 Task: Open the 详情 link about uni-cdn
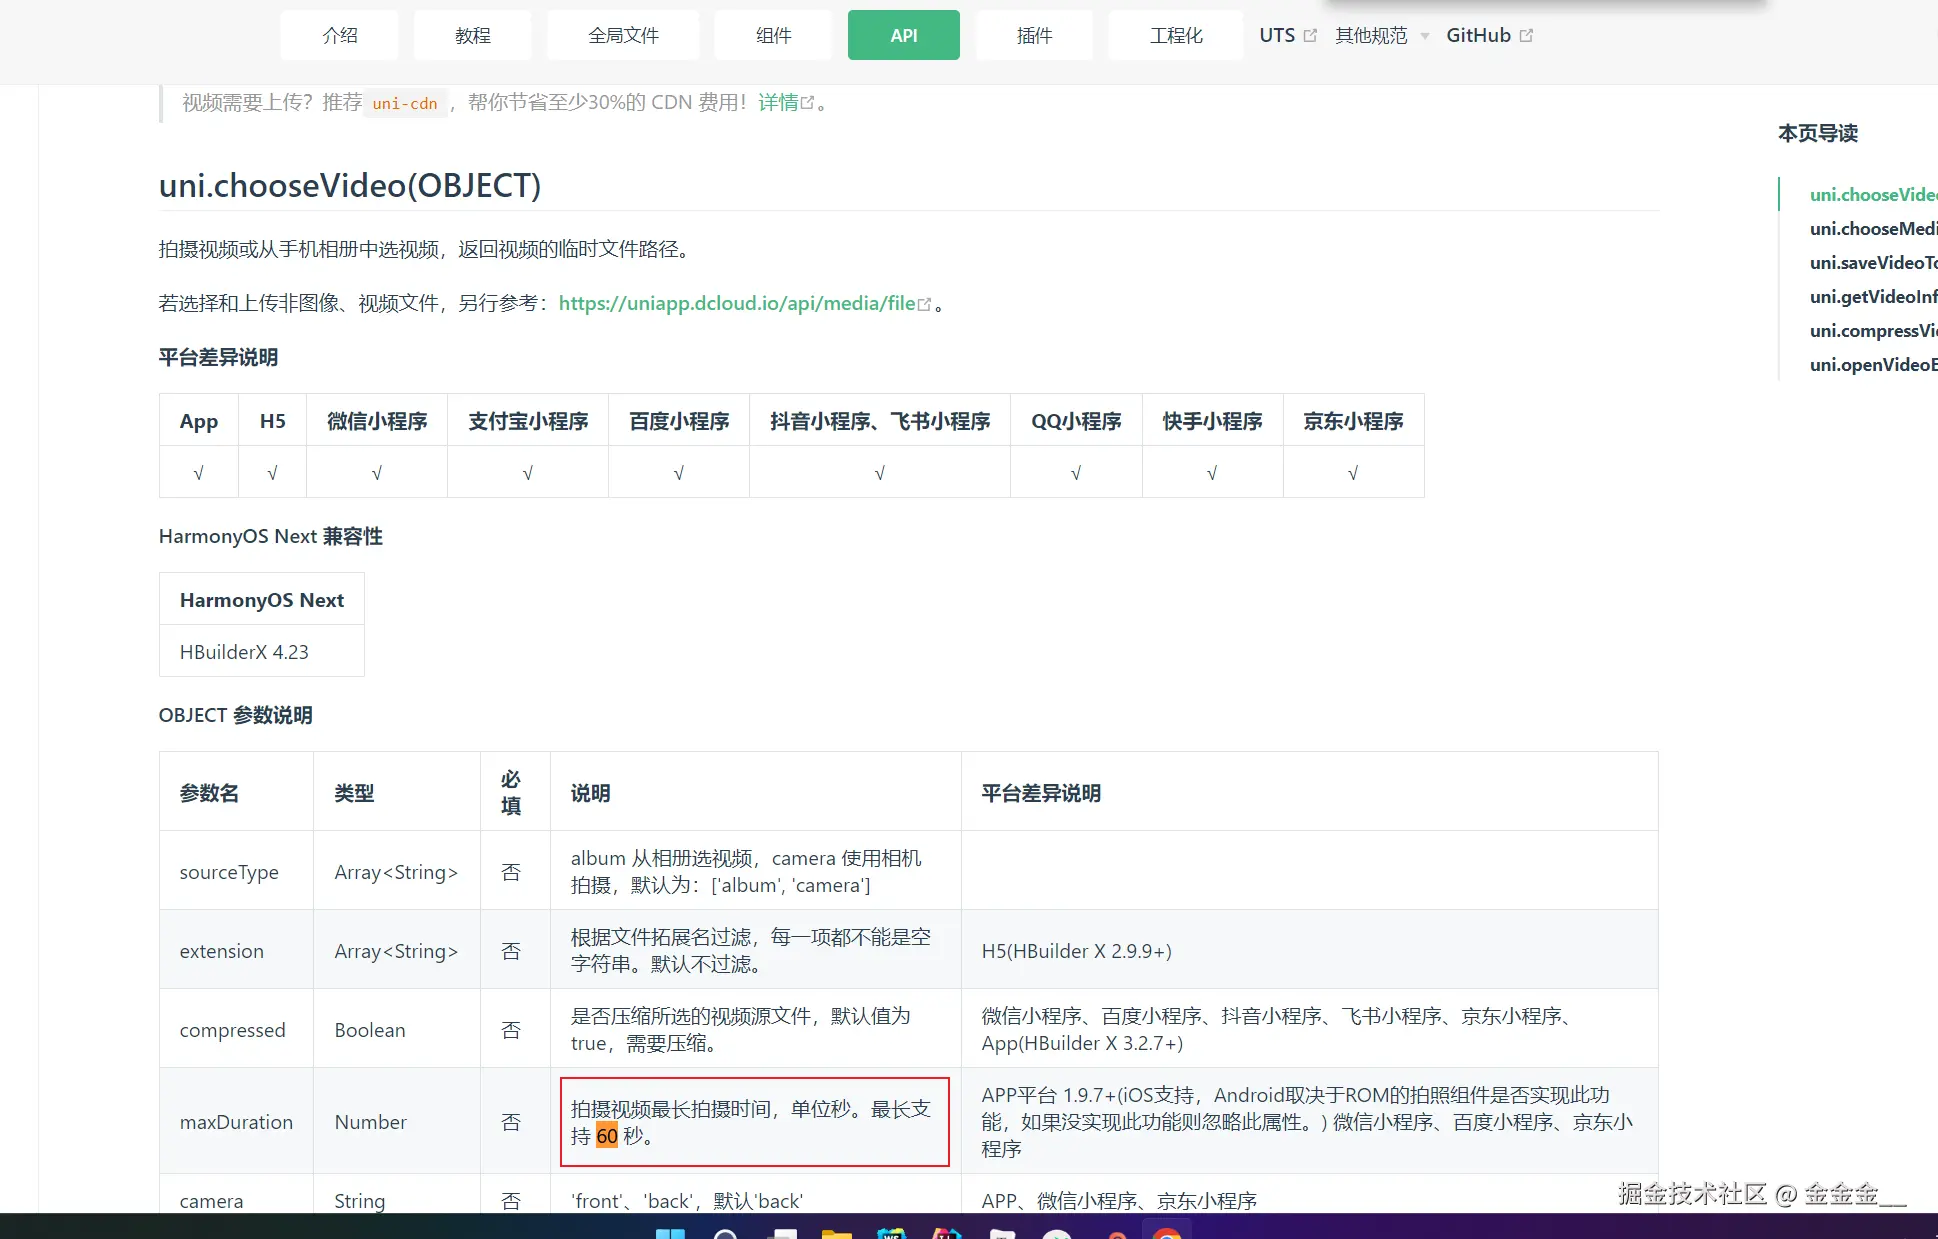tap(778, 103)
